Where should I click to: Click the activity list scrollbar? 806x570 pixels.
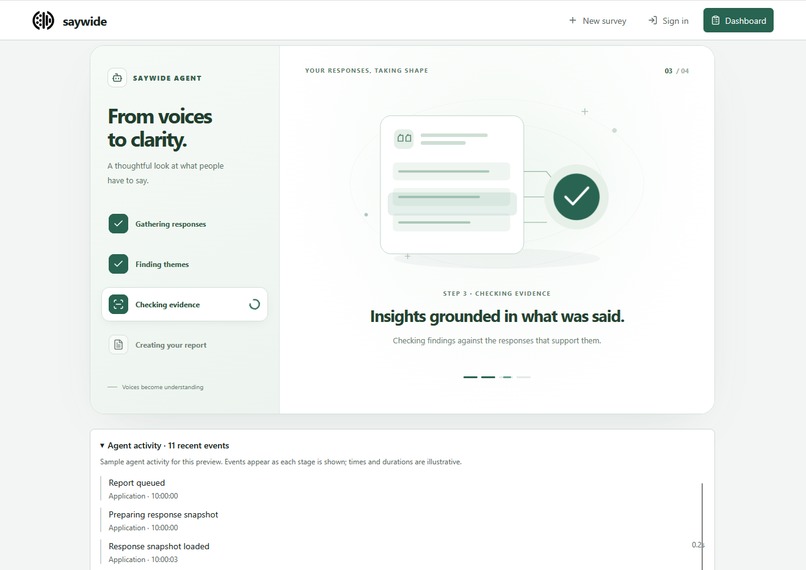click(x=702, y=526)
